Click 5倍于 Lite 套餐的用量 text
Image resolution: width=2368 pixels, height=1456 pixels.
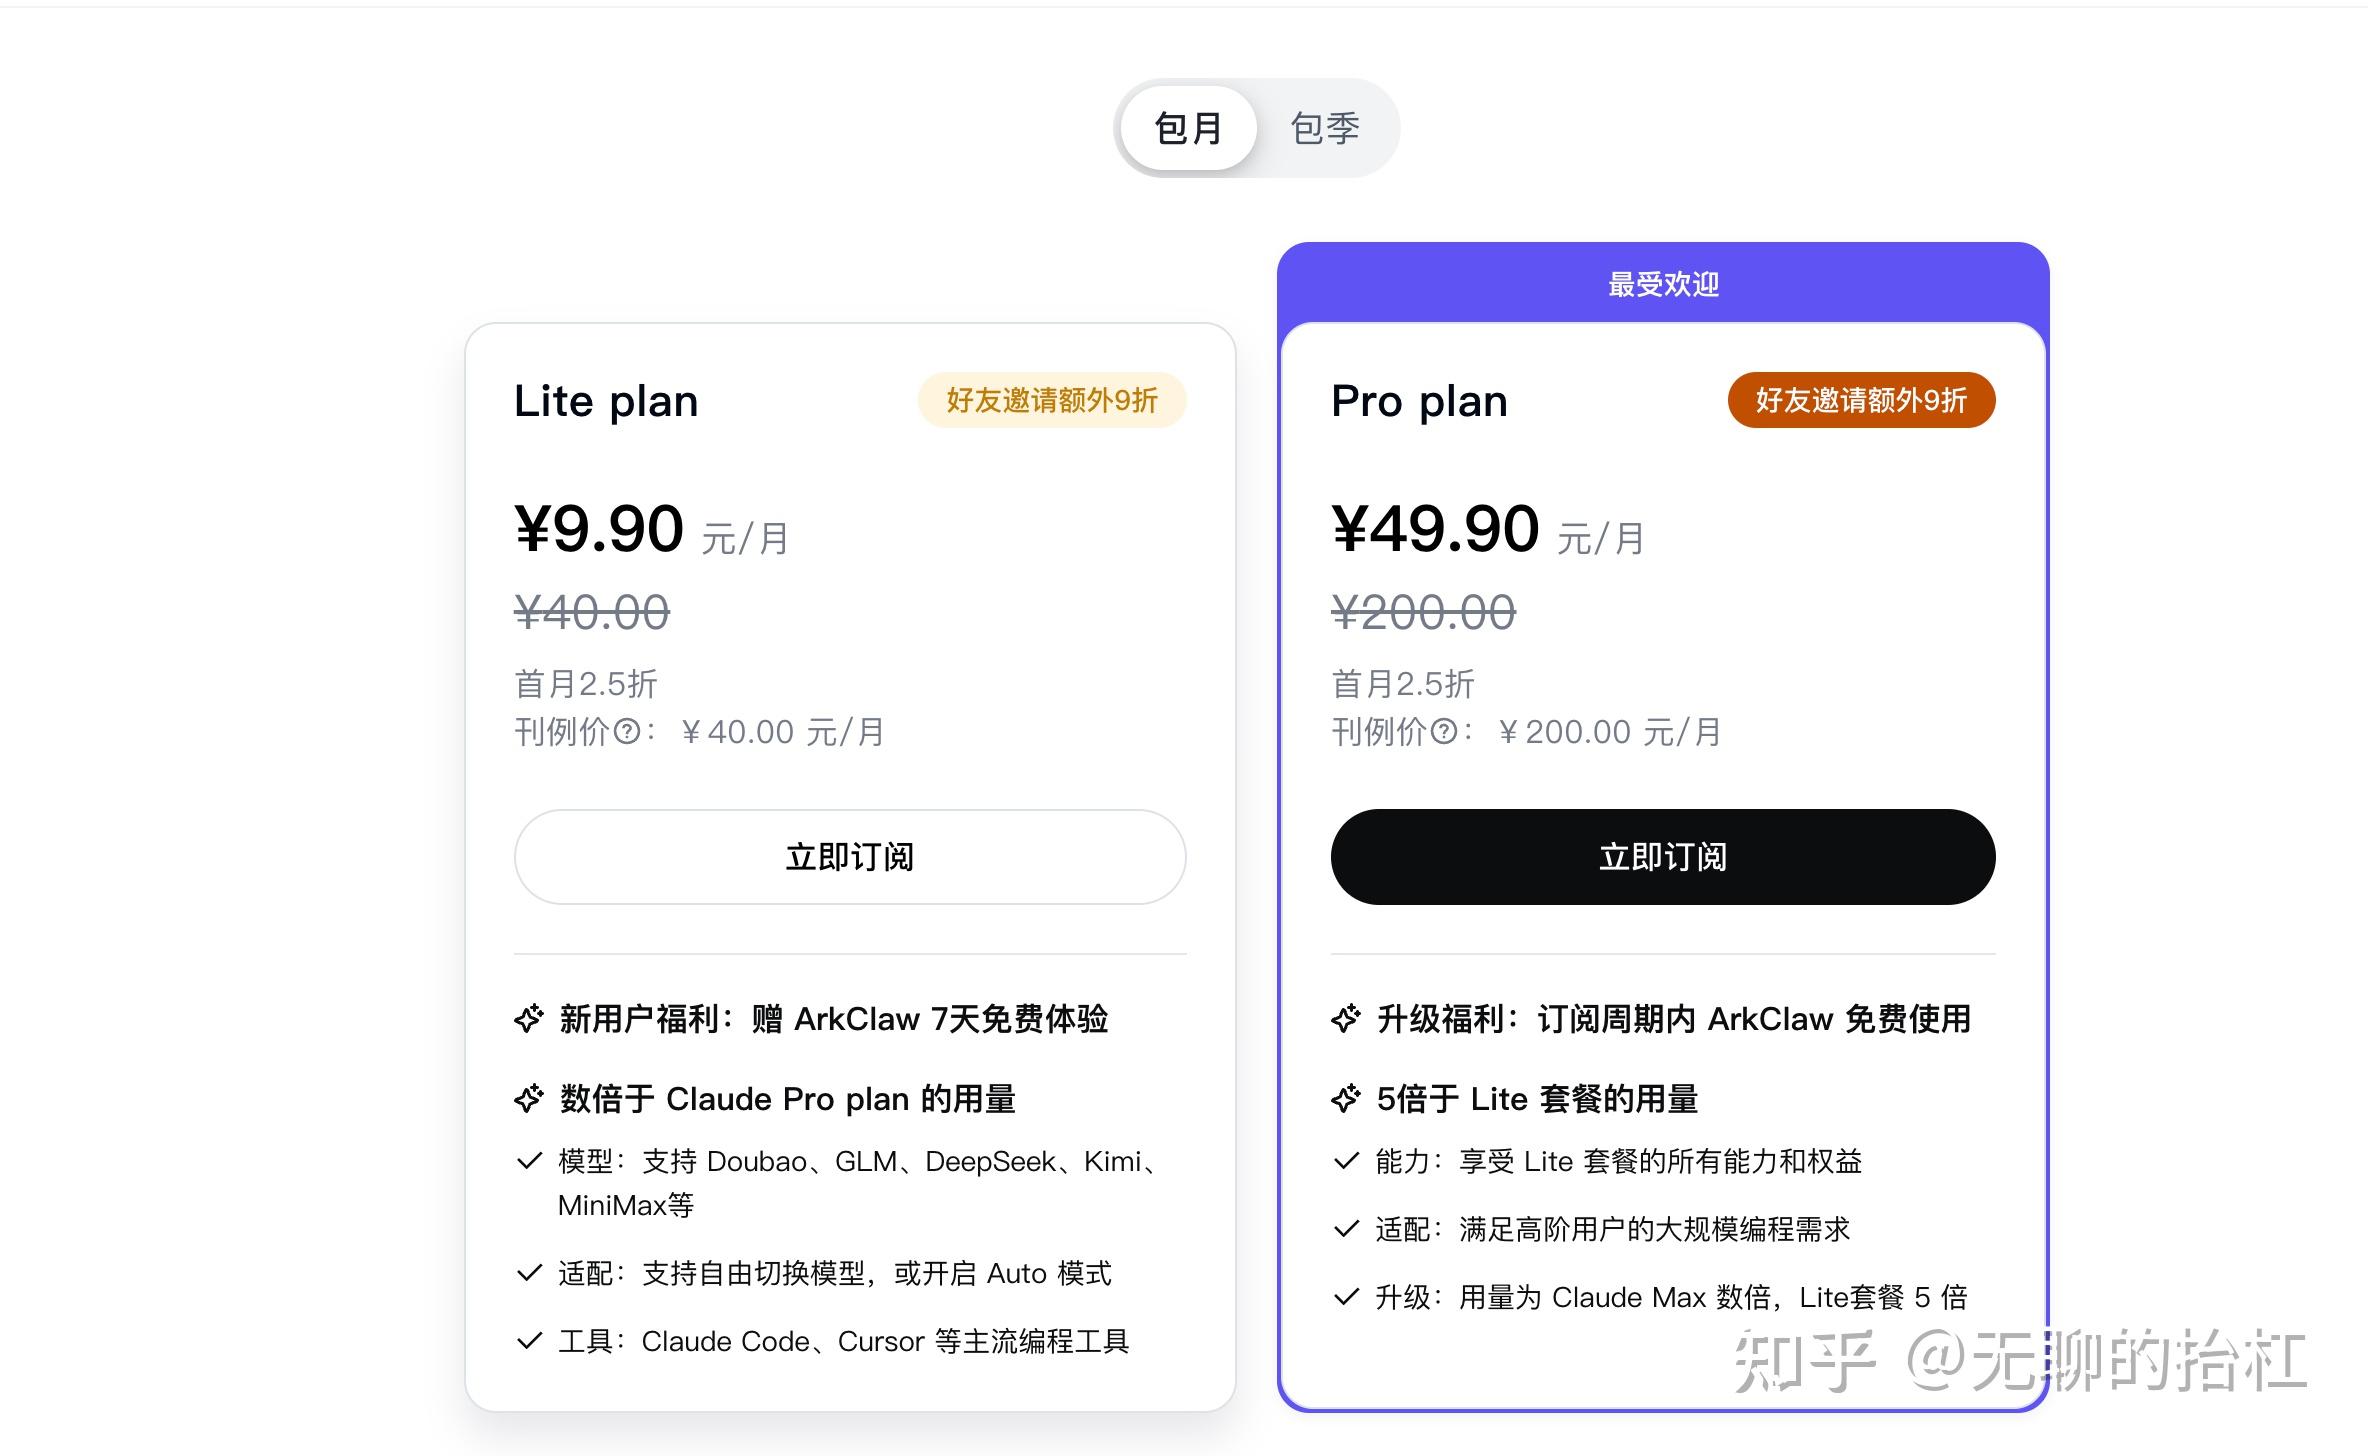coord(1537,1099)
